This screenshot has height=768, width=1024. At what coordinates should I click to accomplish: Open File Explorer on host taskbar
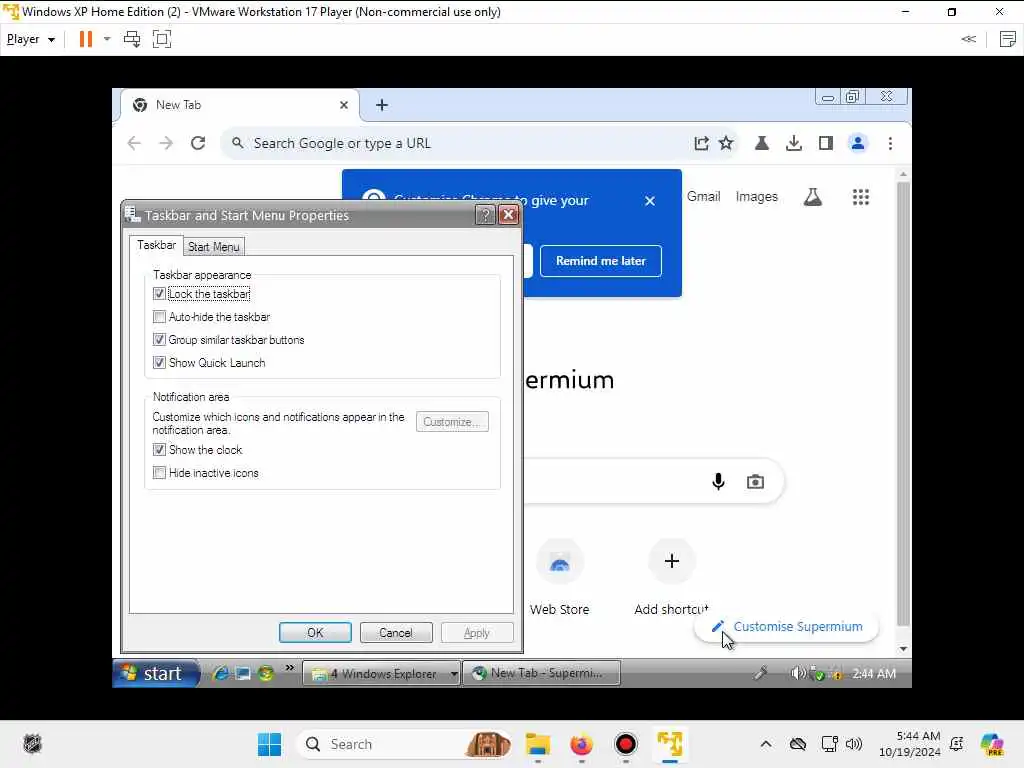pyautogui.click(x=538, y=744)
